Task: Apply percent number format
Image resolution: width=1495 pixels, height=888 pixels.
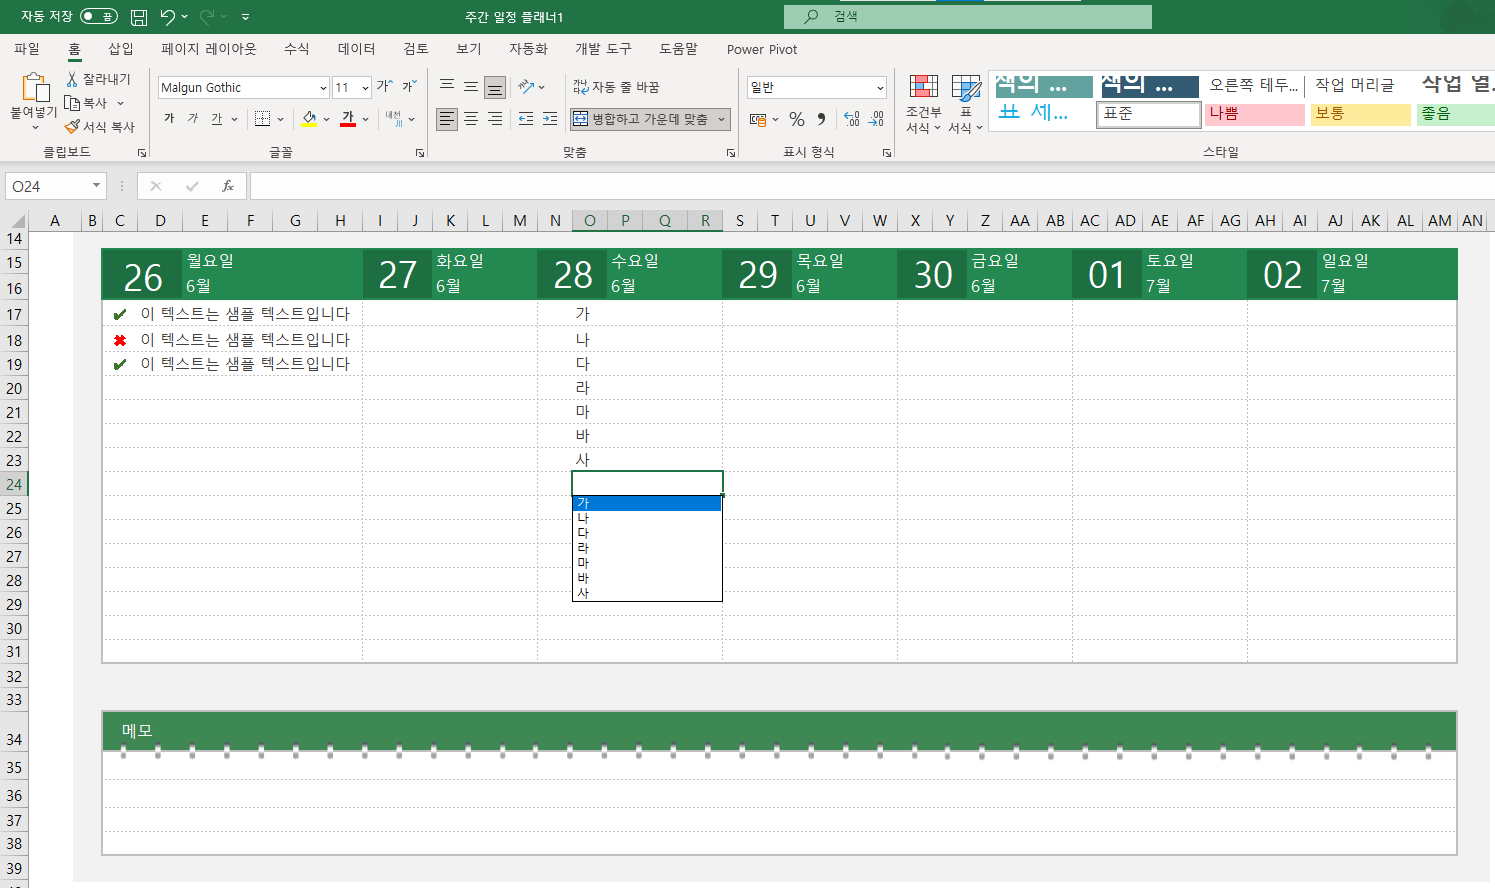Action: [x=796, y=118]
